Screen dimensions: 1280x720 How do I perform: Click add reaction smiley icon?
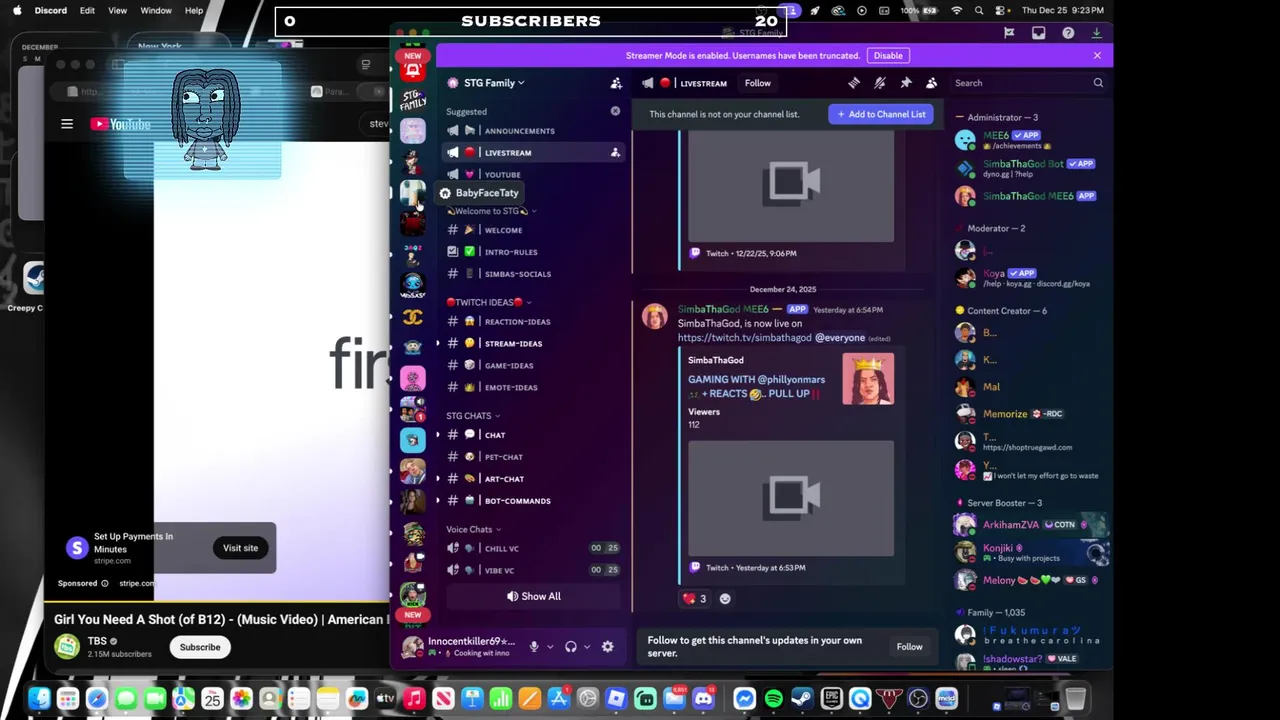click(725, 599)
